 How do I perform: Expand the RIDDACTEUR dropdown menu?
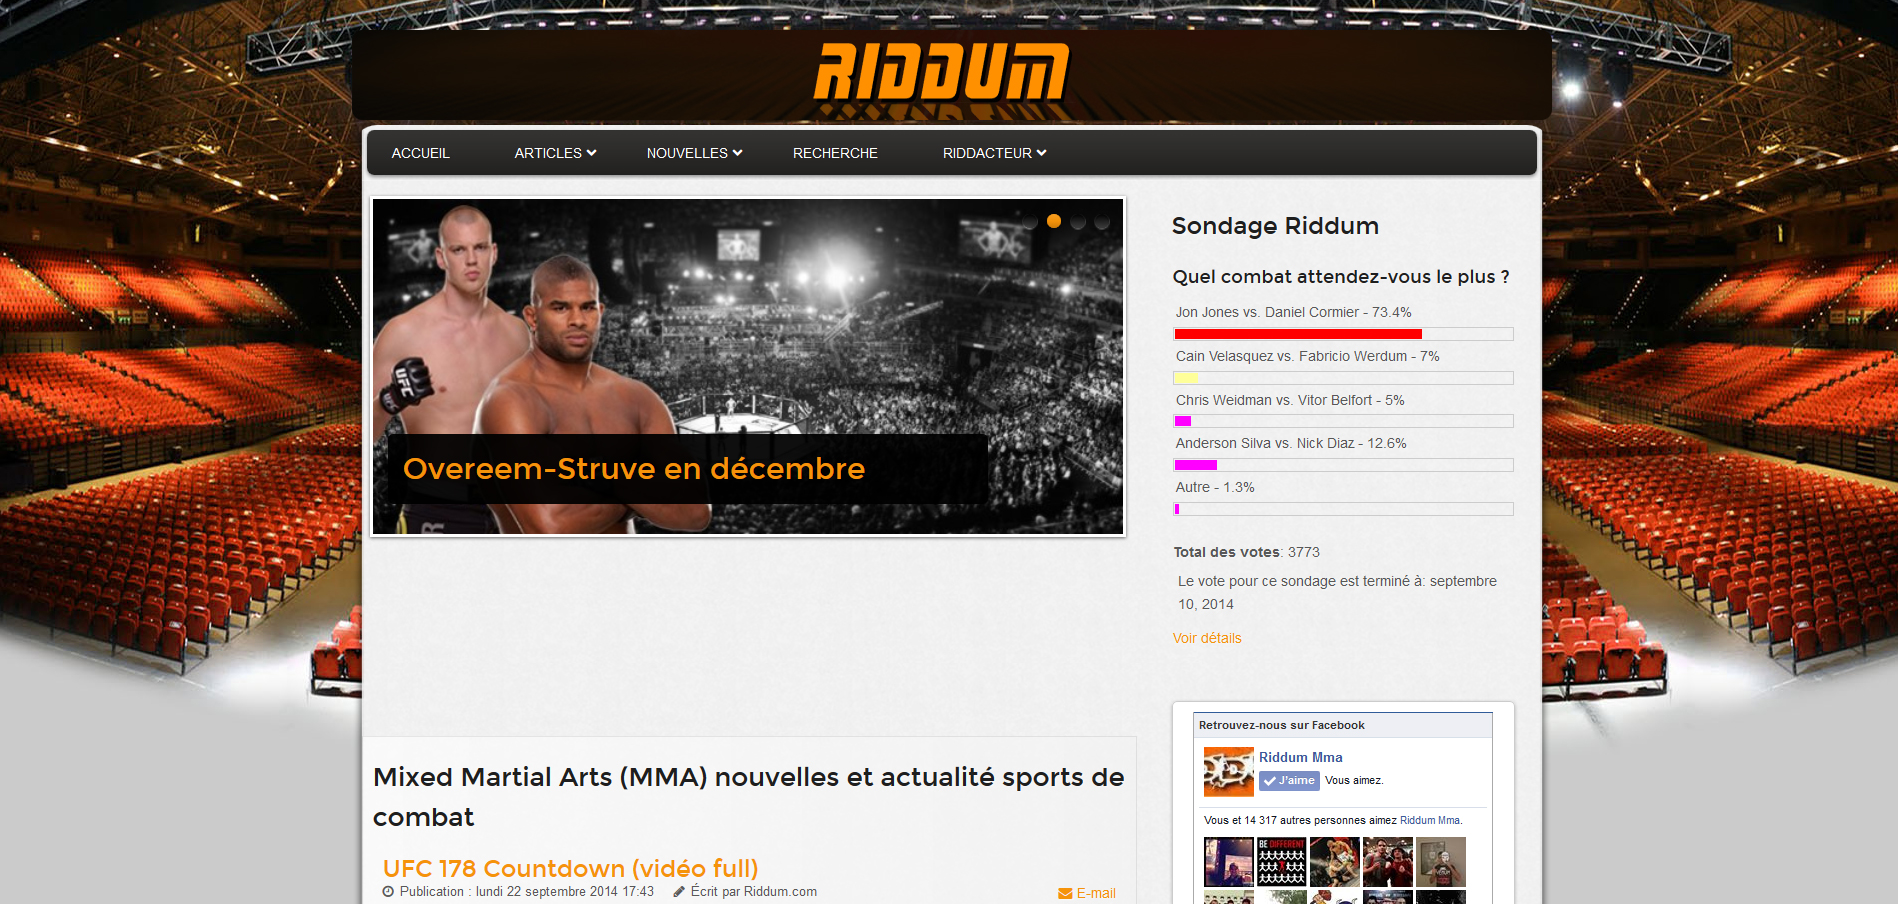[994, 153]
